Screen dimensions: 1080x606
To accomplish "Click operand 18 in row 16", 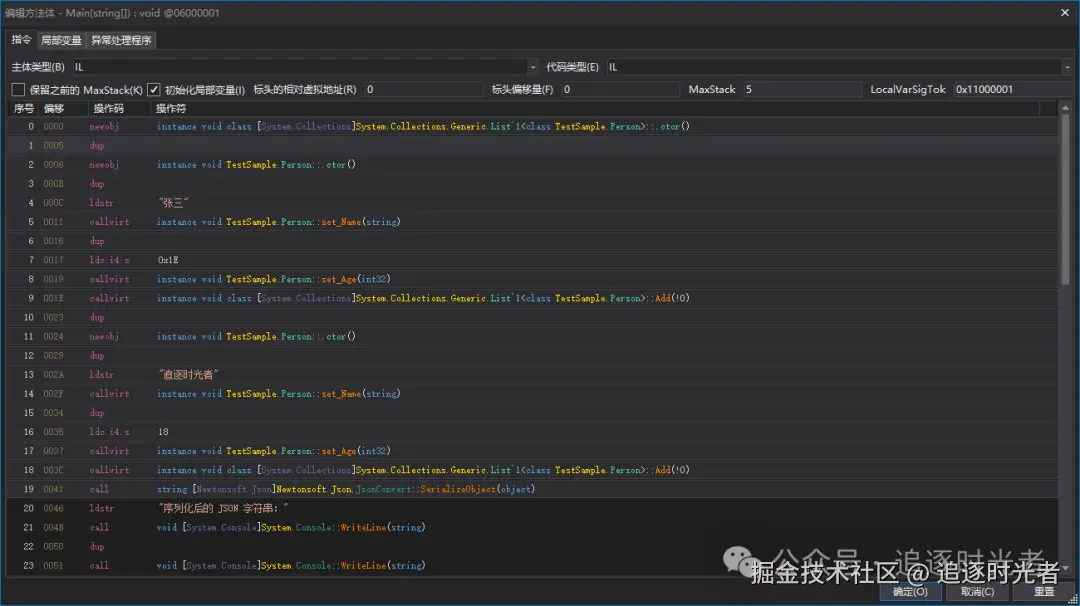I will pyautogui.click(x=163, y=432).
